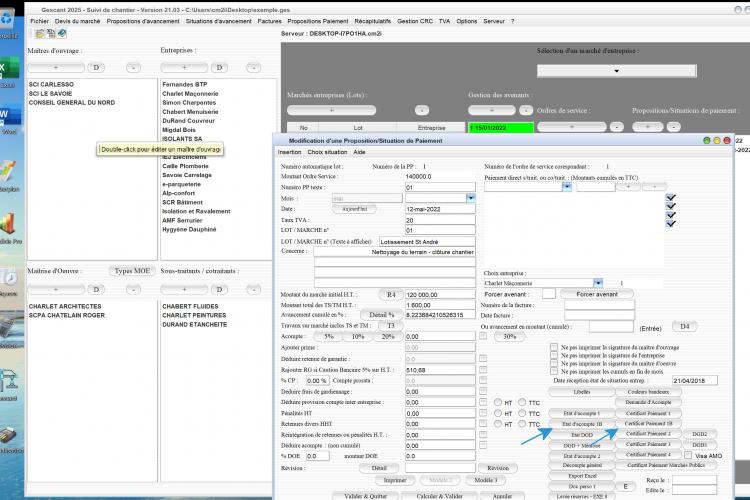The image size is (750, 500).
Task: Open the 'Choix entreprise' dropdown showing Charlet Maçonnerie
Action: click(x=598, y=283)
